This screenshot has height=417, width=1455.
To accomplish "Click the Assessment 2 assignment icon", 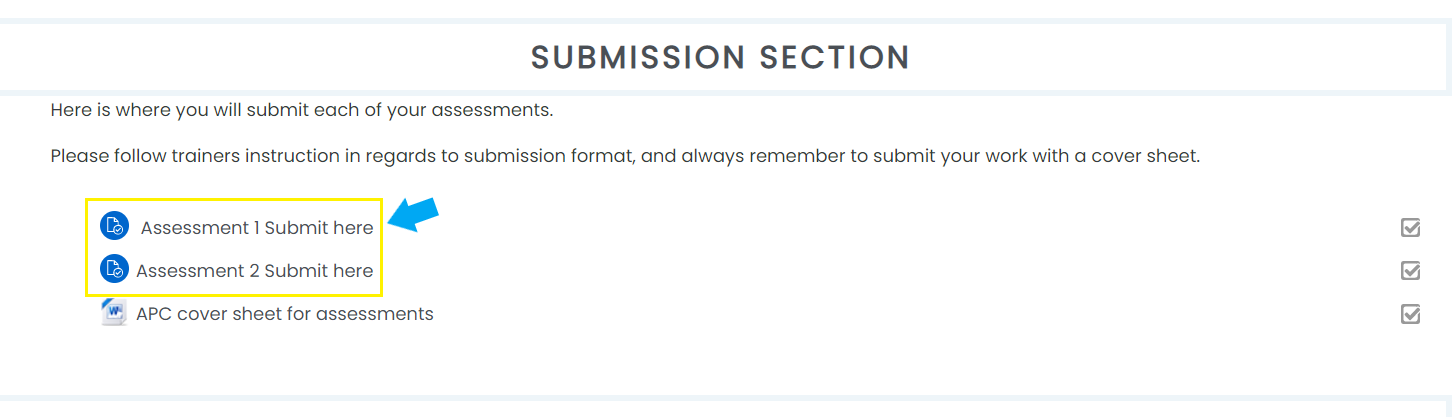I will point(115,270).
